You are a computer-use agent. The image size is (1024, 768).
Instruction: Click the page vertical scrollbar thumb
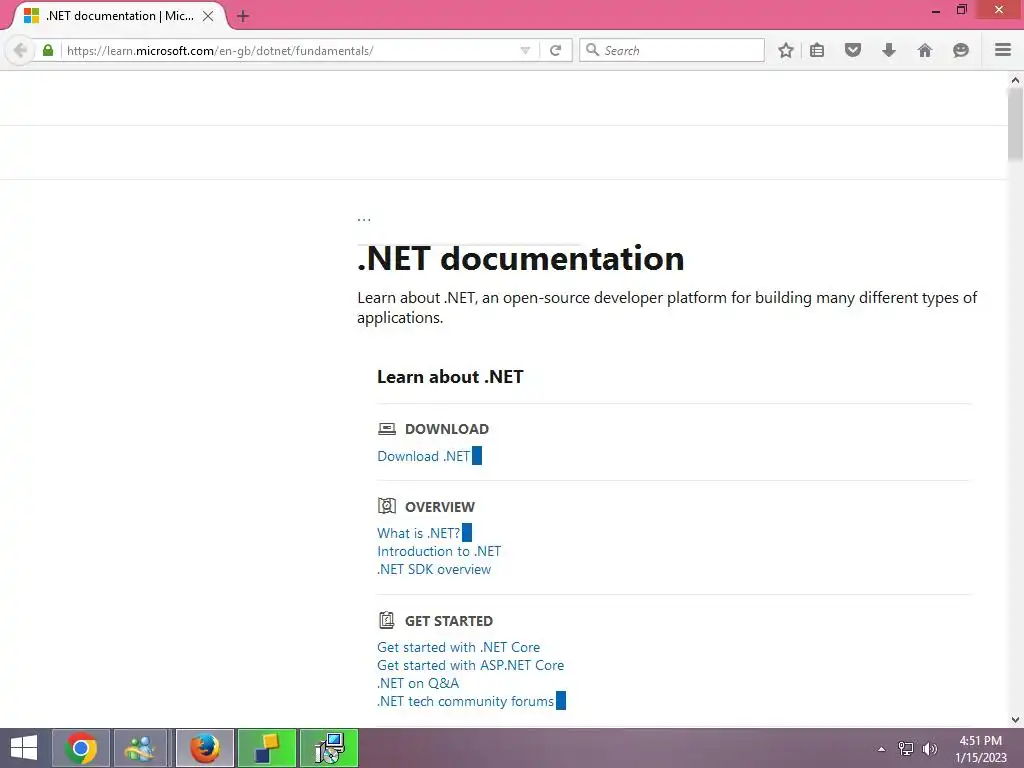click(x=1015, y=124)
